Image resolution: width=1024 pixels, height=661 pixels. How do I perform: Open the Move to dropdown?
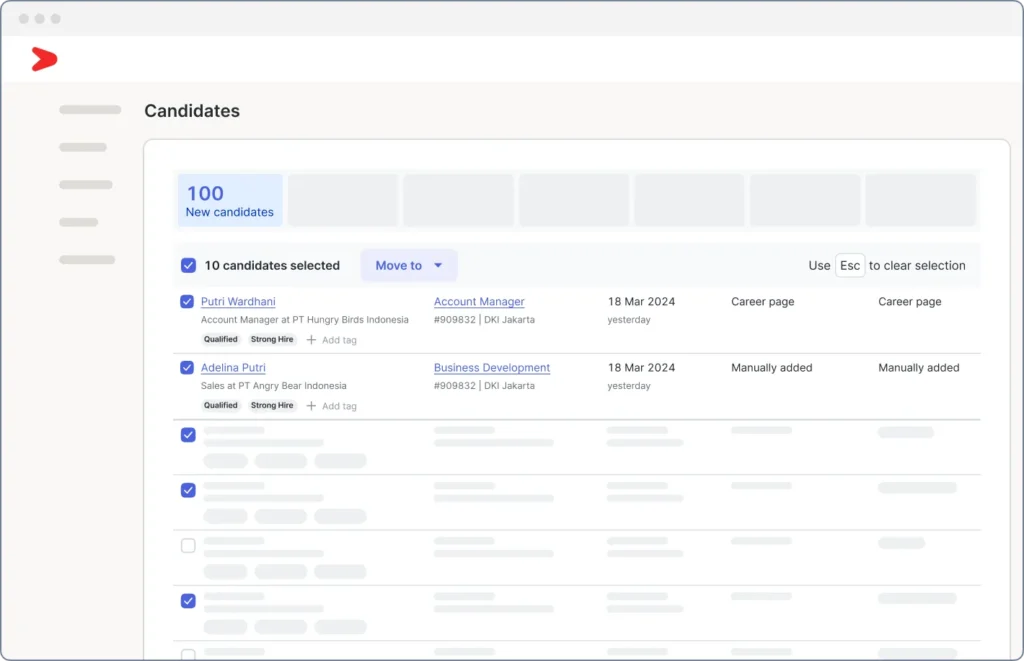[x=399, y=266]
